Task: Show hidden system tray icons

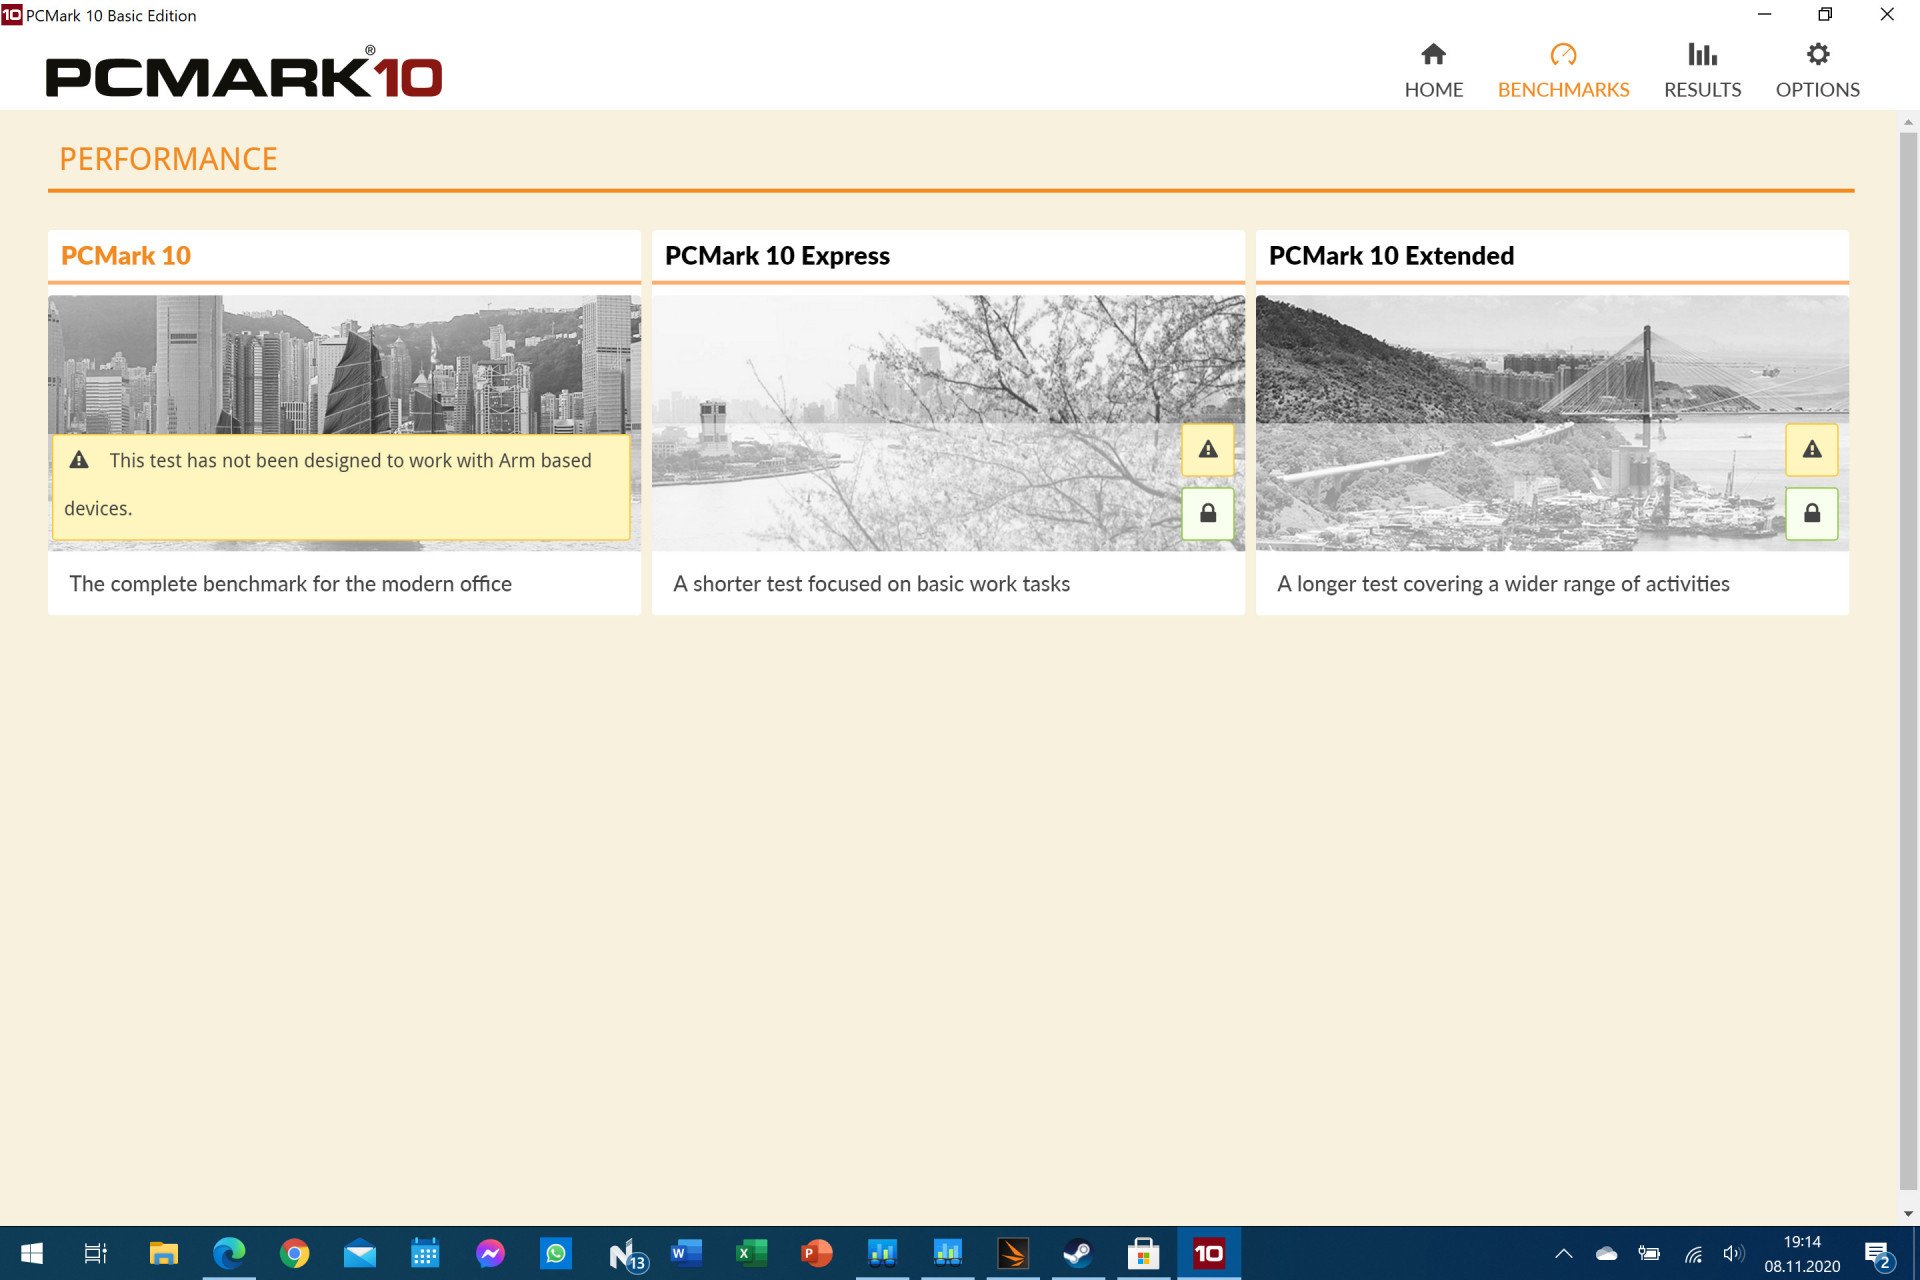Action: pyautogui.click(x=1564, y=1254)
